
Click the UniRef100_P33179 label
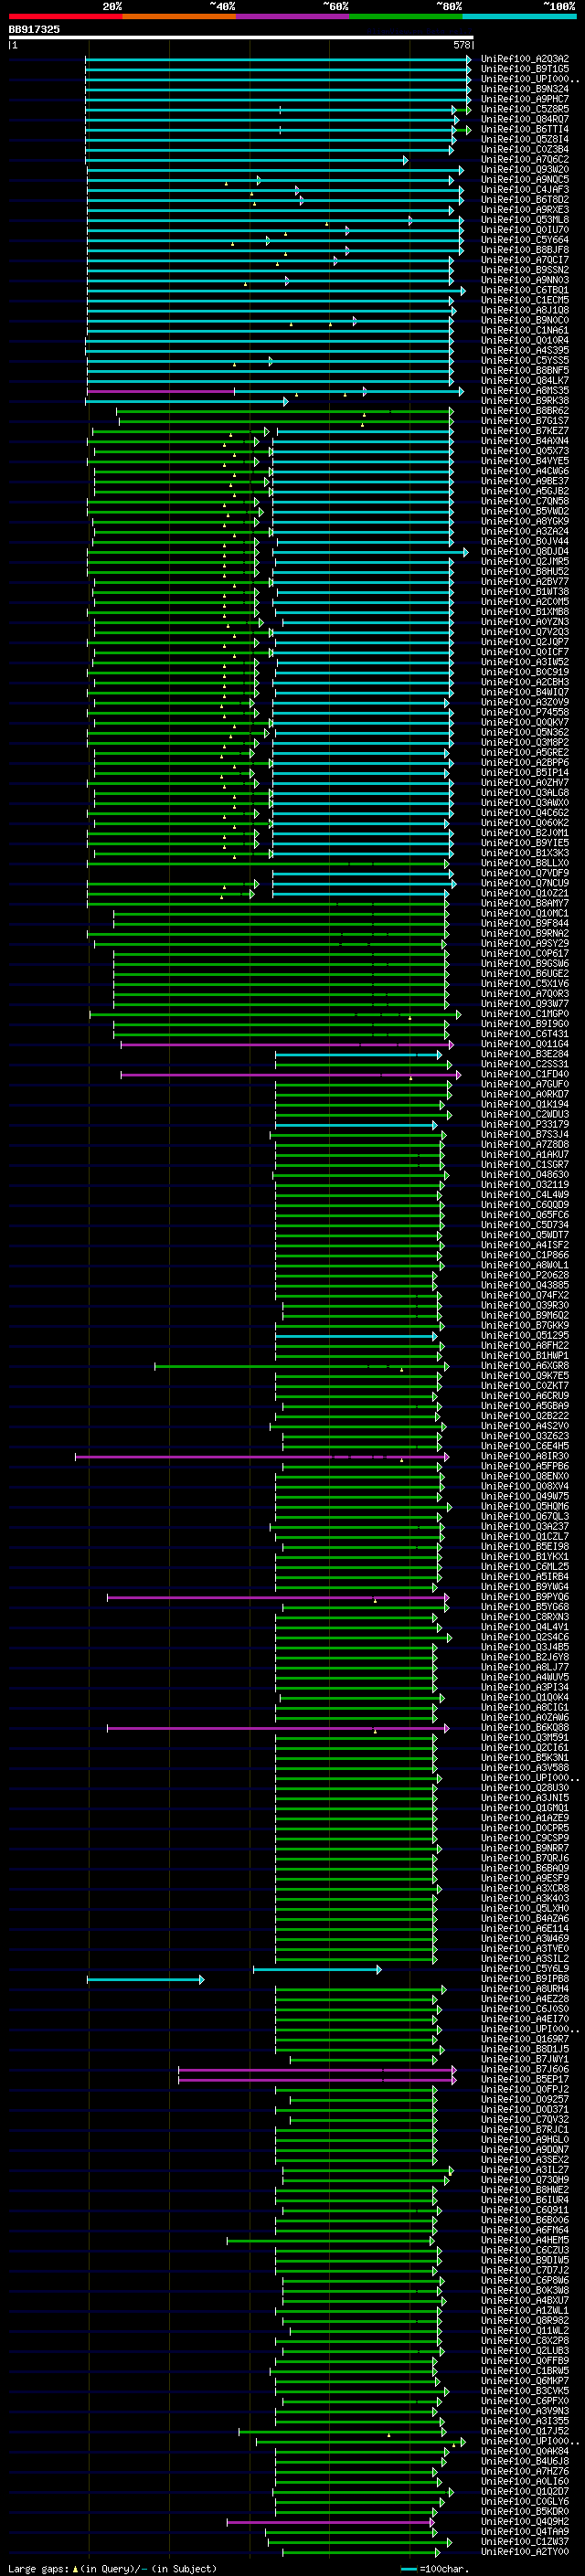pyautogui.click(x=525, y=1124)
